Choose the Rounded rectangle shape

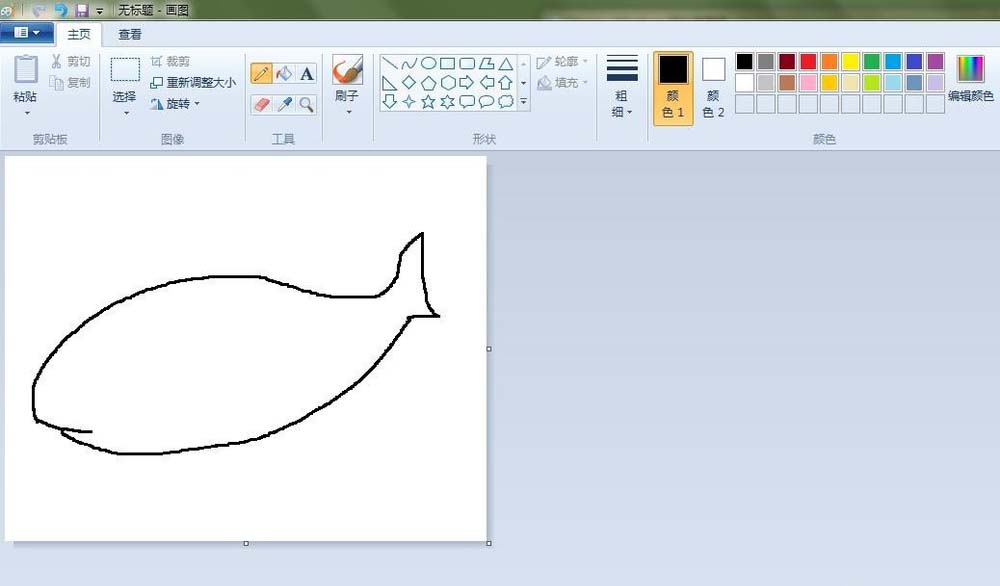(x=467, y=63)
